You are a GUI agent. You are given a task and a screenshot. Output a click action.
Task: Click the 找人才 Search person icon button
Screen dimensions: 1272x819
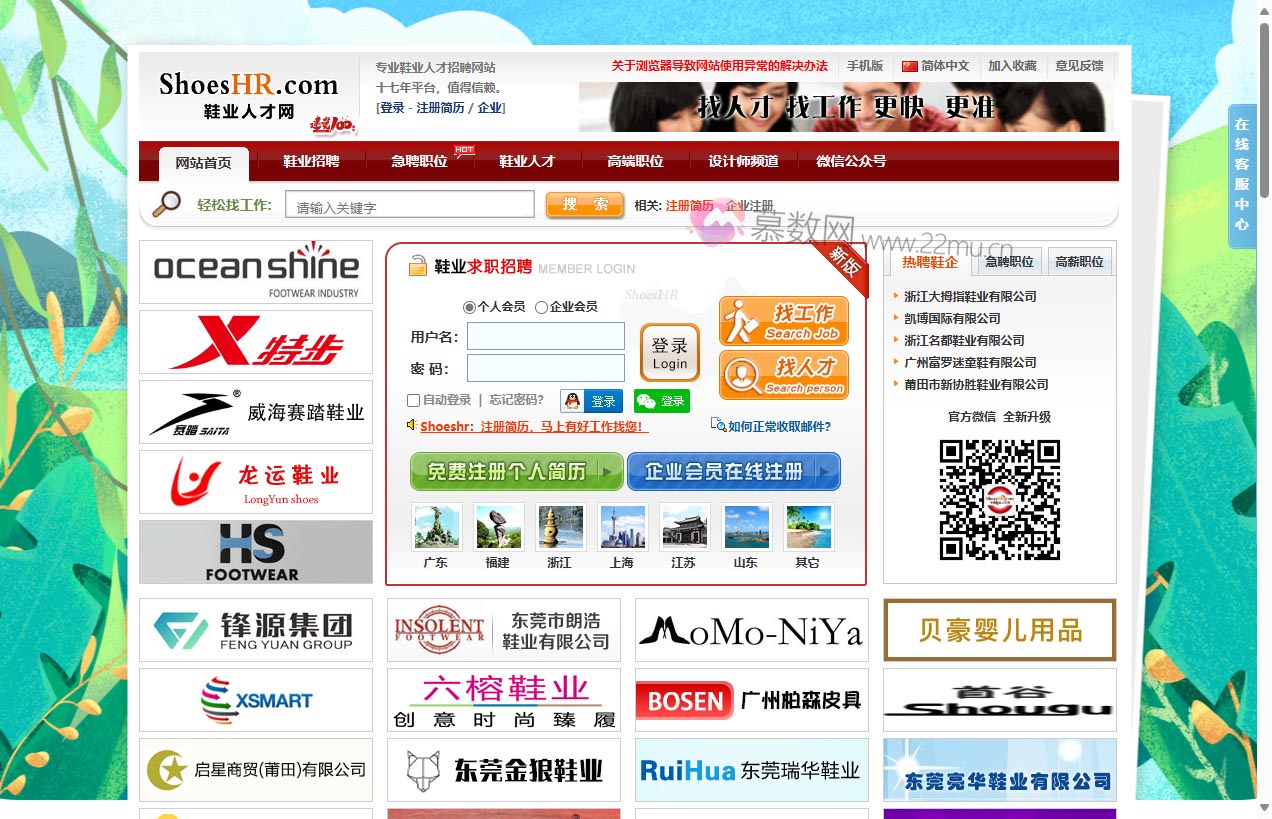point(783,375)
